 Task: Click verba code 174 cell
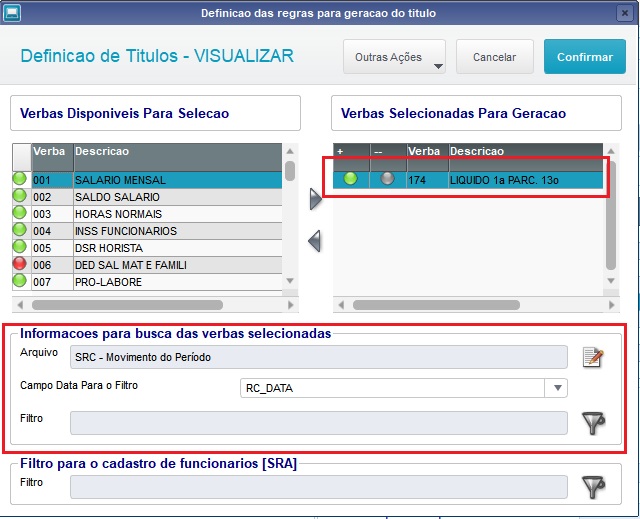[427, 180]
